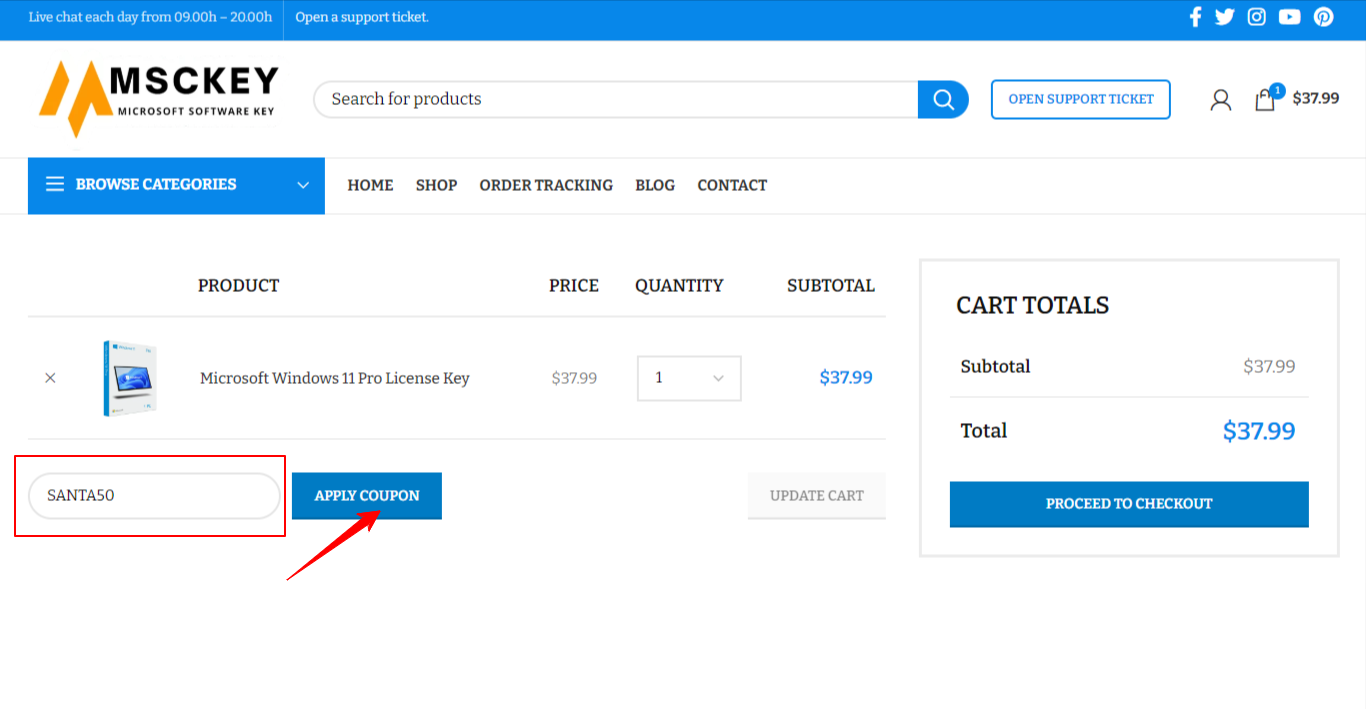The image size is (1366, 709).
Task: Open the user account icon
Action: point(1220,99)
